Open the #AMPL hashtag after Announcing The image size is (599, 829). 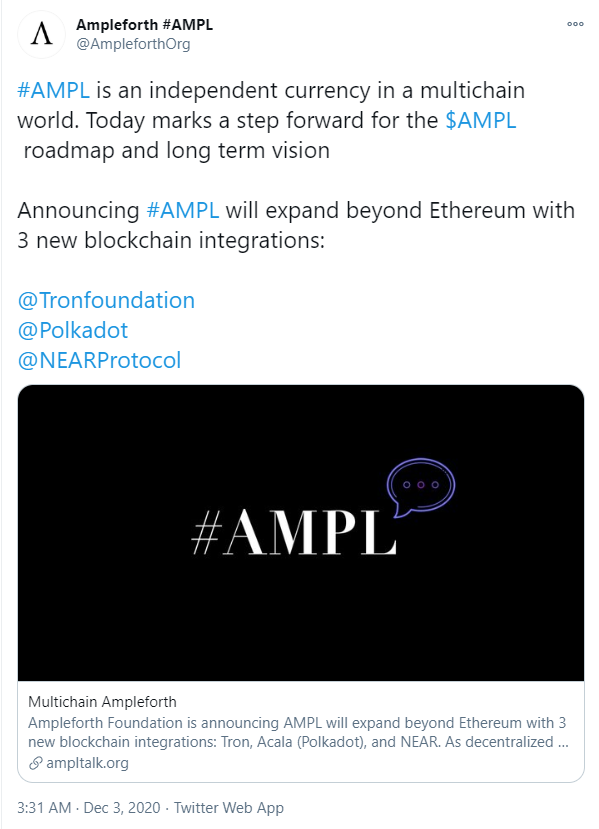point(182,210)
